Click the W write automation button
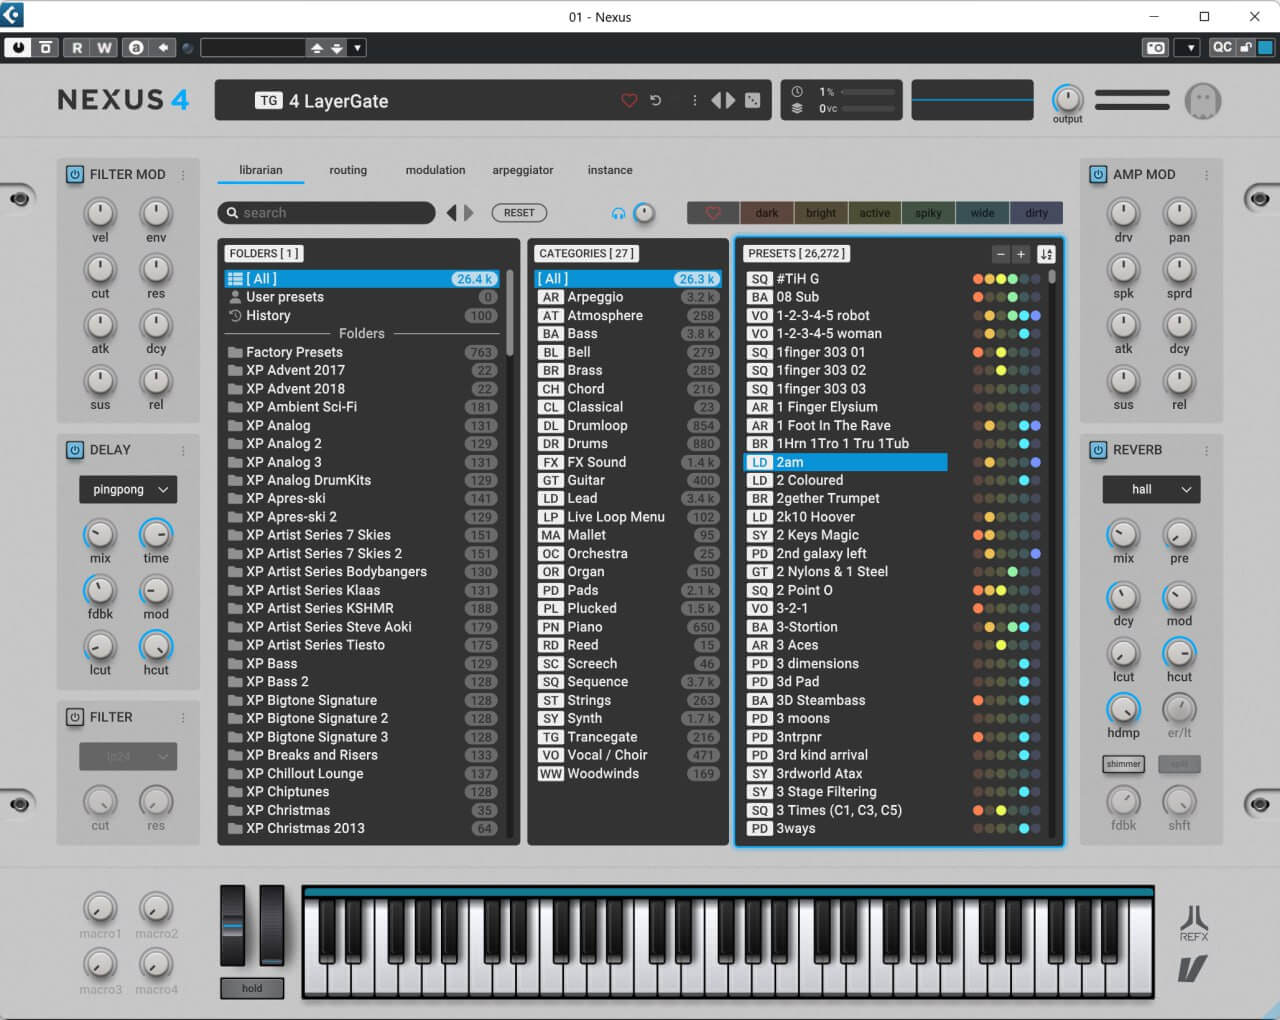 [104, 47]
